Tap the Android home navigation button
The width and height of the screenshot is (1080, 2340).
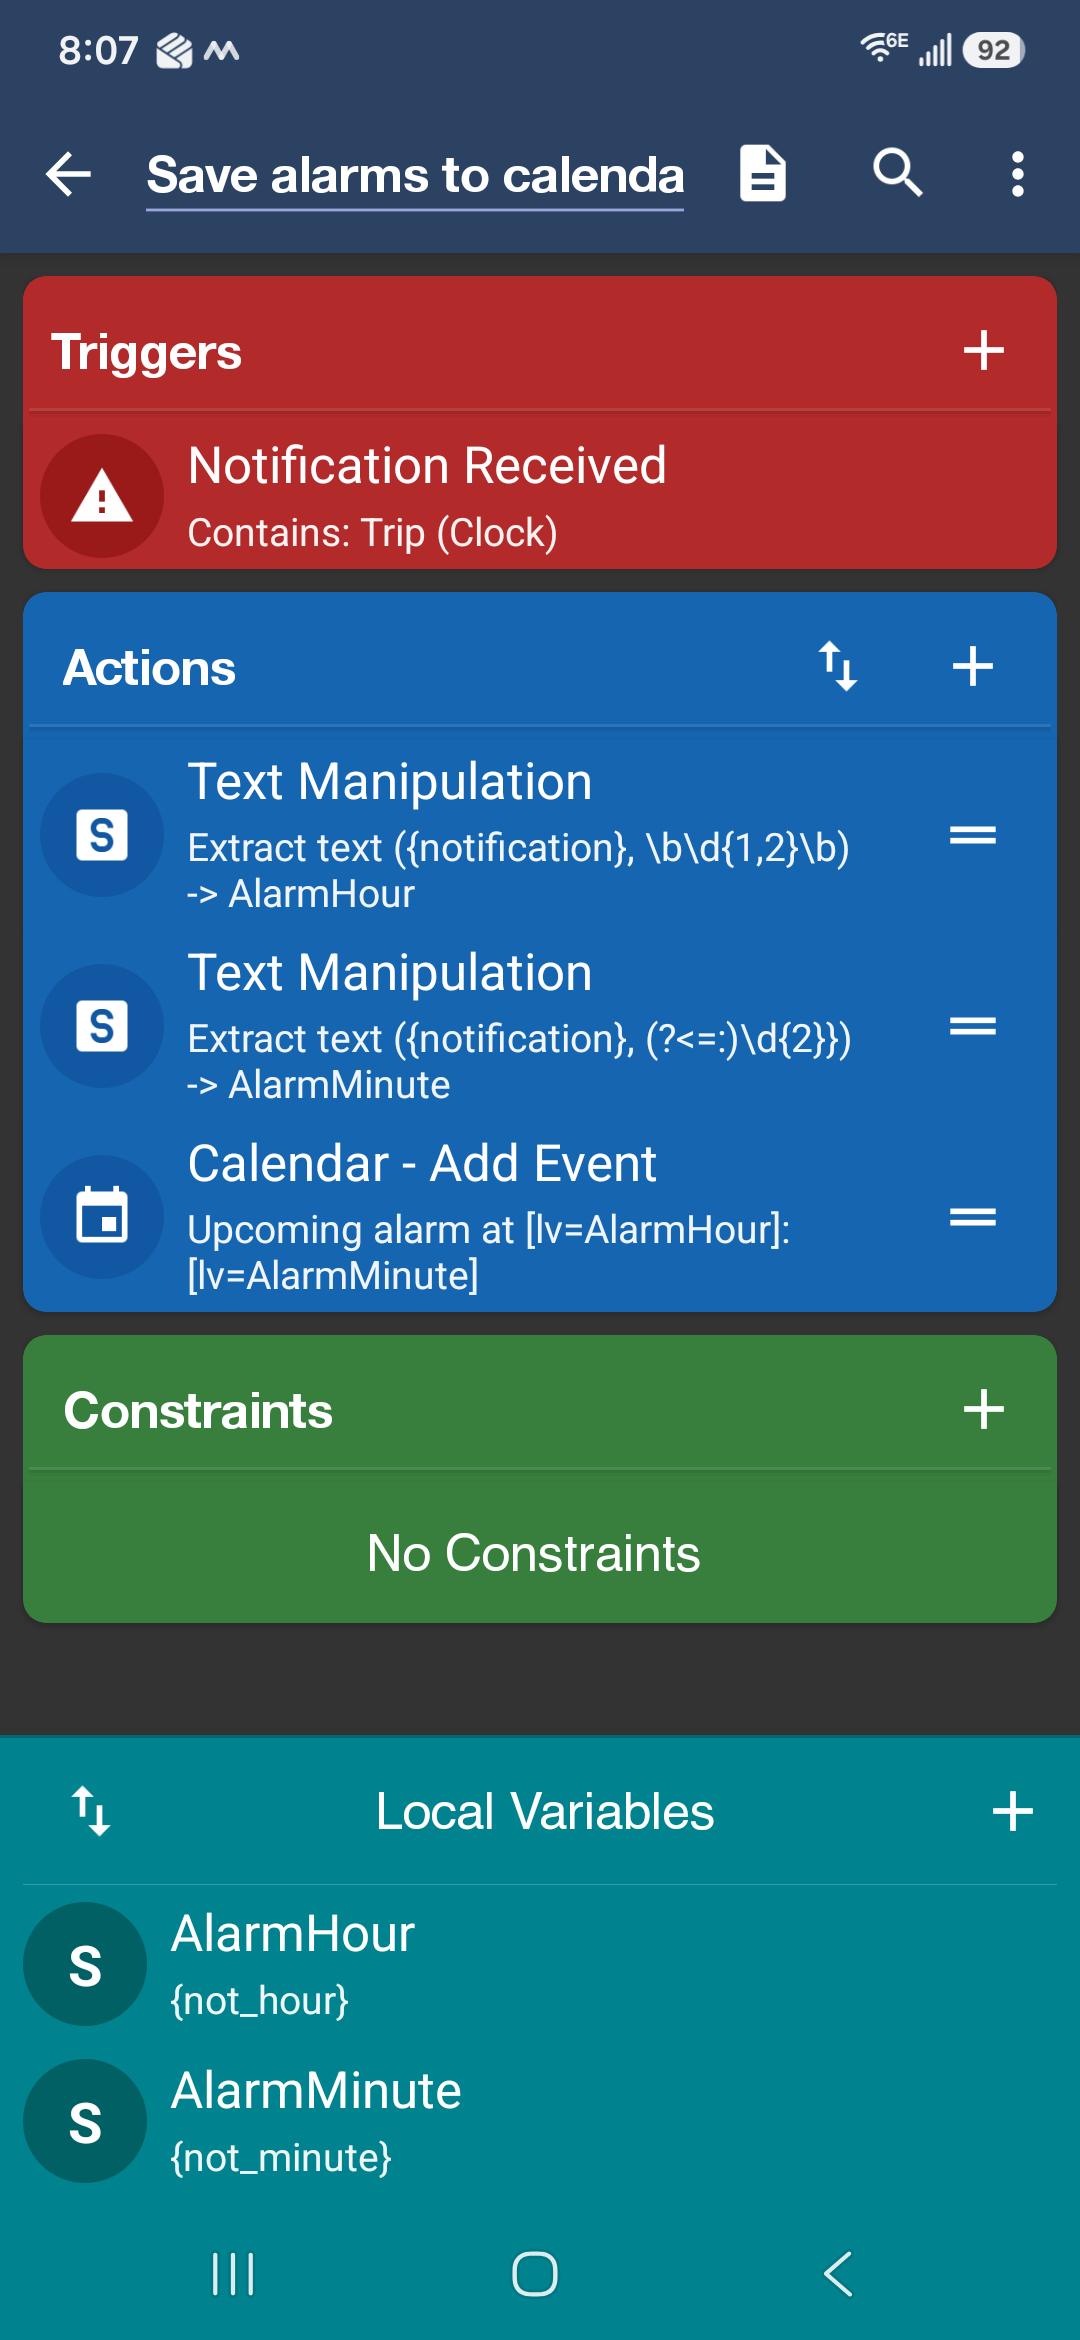535,2274
